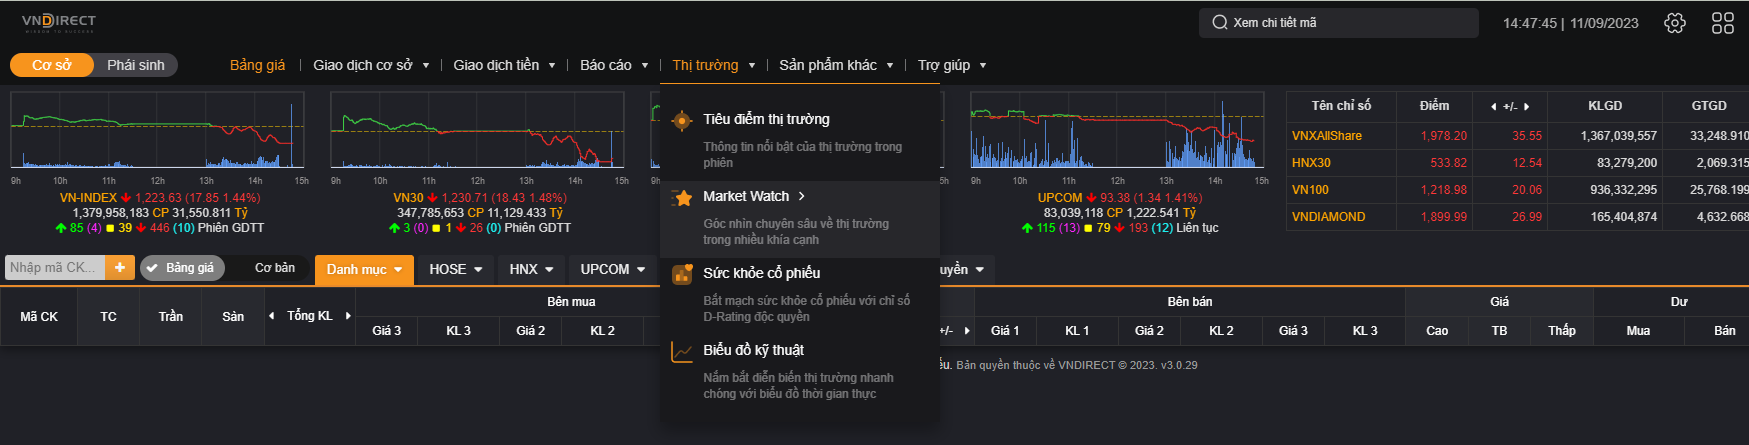Click the Sức khỏe cổ phiếu icon

tap(682, 274)
